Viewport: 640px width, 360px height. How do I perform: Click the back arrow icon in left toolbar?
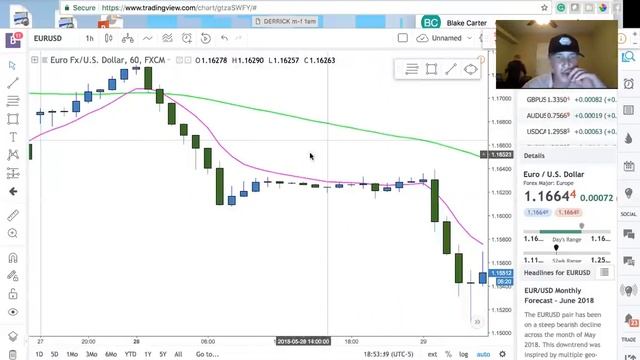tap(13, 191)
